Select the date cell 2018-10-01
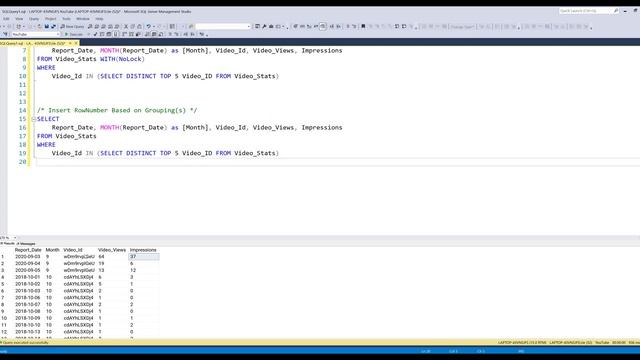Image resolution: width=640 pixels, height=360 pixels. point(28,277)
